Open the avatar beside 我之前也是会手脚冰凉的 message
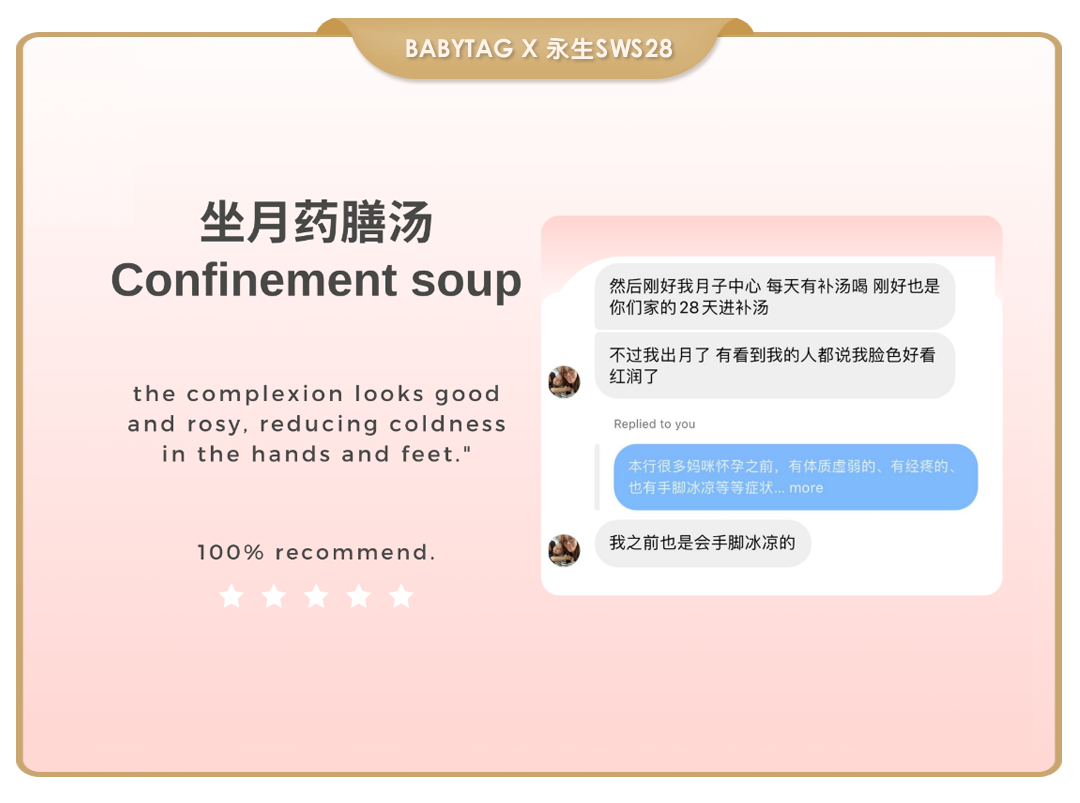 pyautogui.click(x=564, y=550)
